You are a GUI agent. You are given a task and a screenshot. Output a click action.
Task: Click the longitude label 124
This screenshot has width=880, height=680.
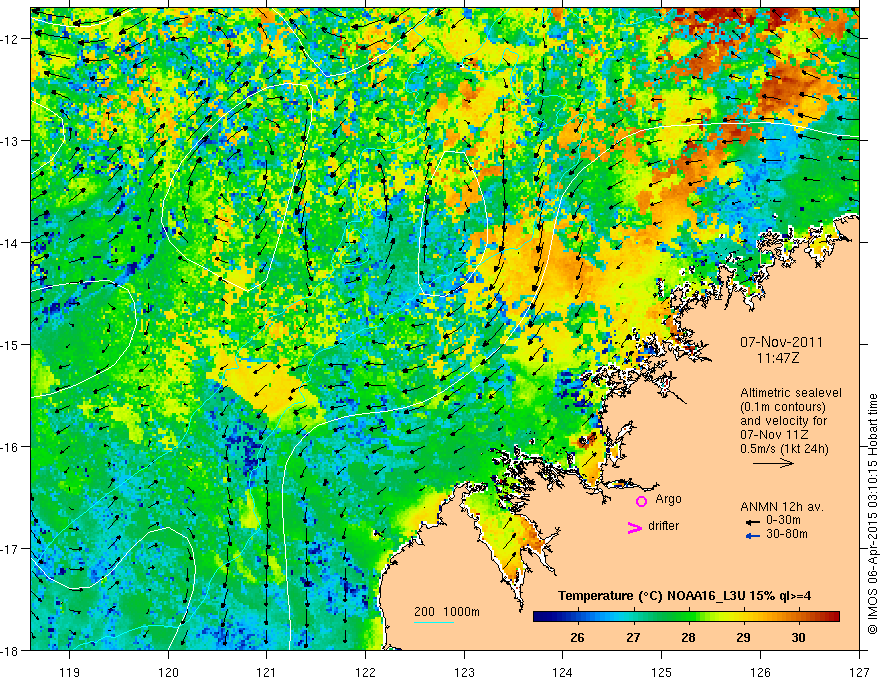[563, 672]
